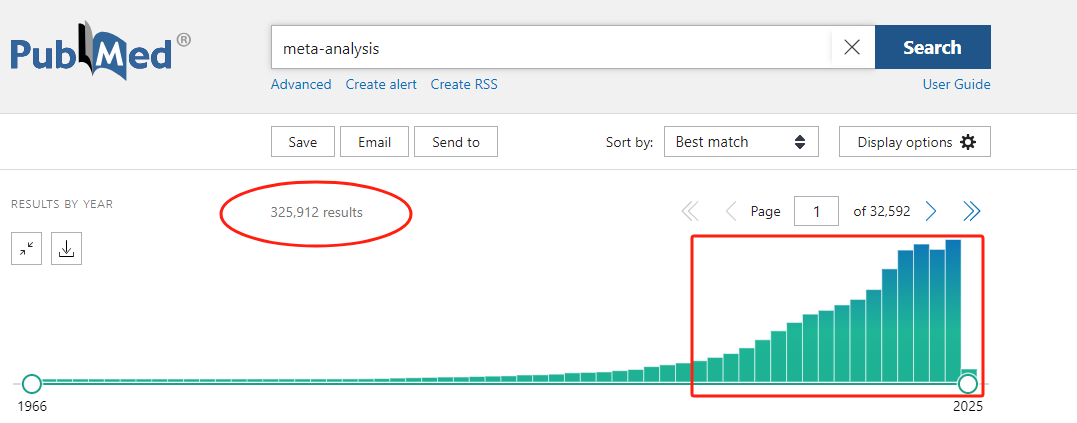The image size is (1077, 423).
Task: Click the Email button
Action: pos(374,142)
